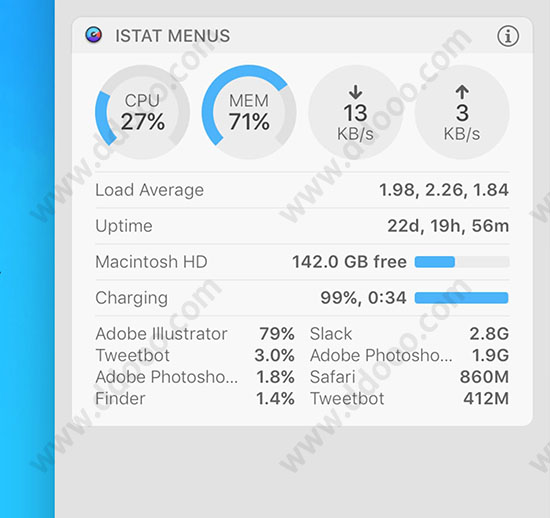The height and width of the screenshot is (518, 550).
Task: Select Slack 2.8G memory process entry
Action: pyautogui.click(x=409, y=334)
